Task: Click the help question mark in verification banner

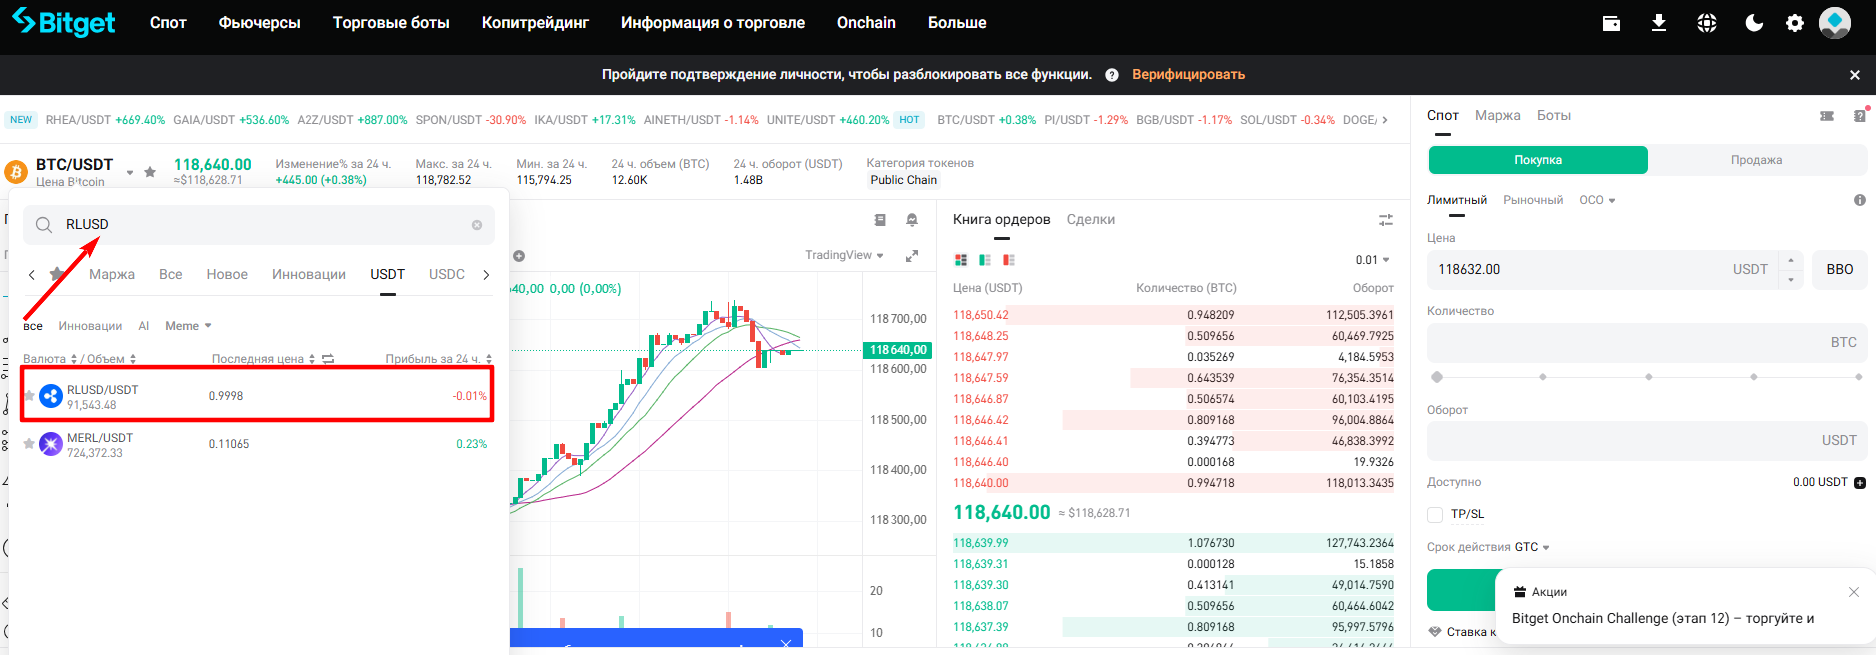Action: [x=1112, y=75]
